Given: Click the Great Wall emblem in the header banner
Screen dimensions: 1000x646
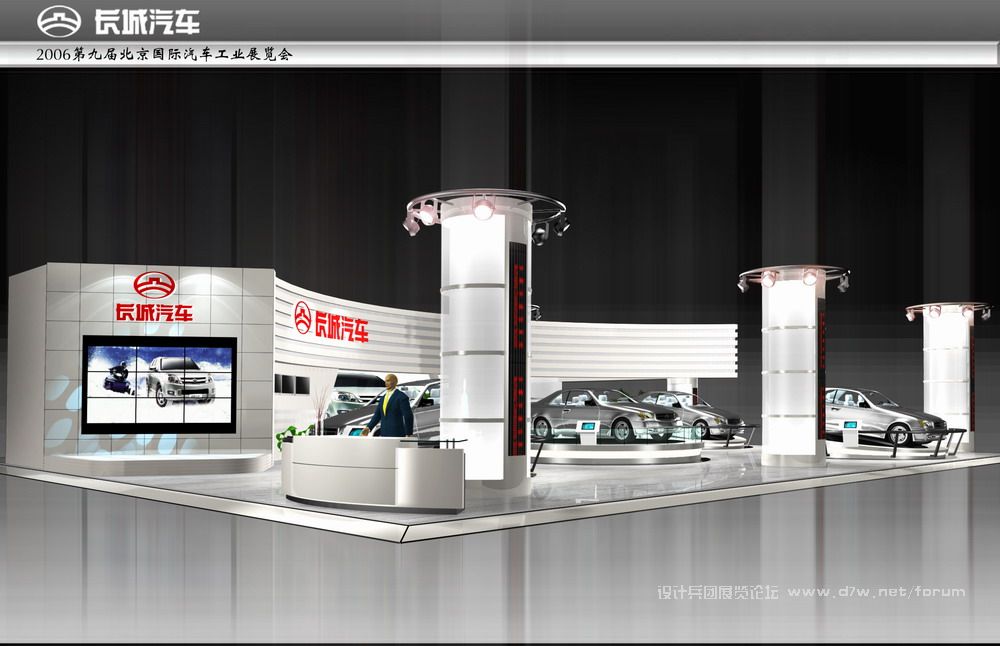Looking at the screenshot, I should [x=59, y=20].
